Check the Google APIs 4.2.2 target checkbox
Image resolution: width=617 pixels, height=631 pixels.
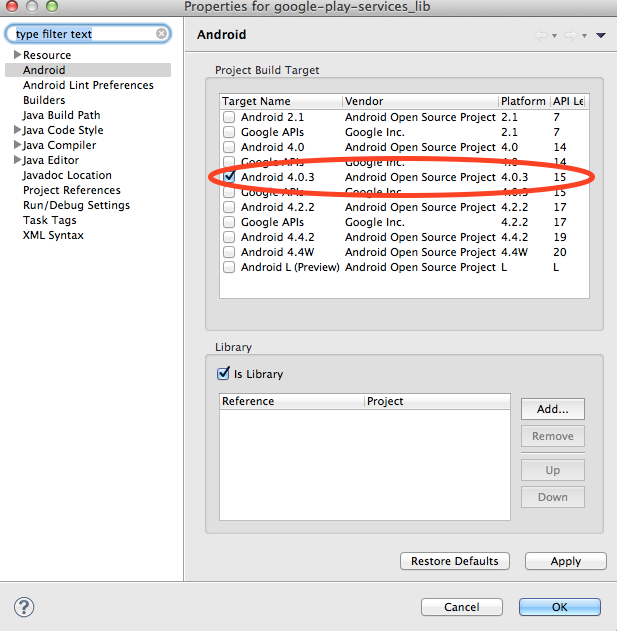click(x=229, y=222)
